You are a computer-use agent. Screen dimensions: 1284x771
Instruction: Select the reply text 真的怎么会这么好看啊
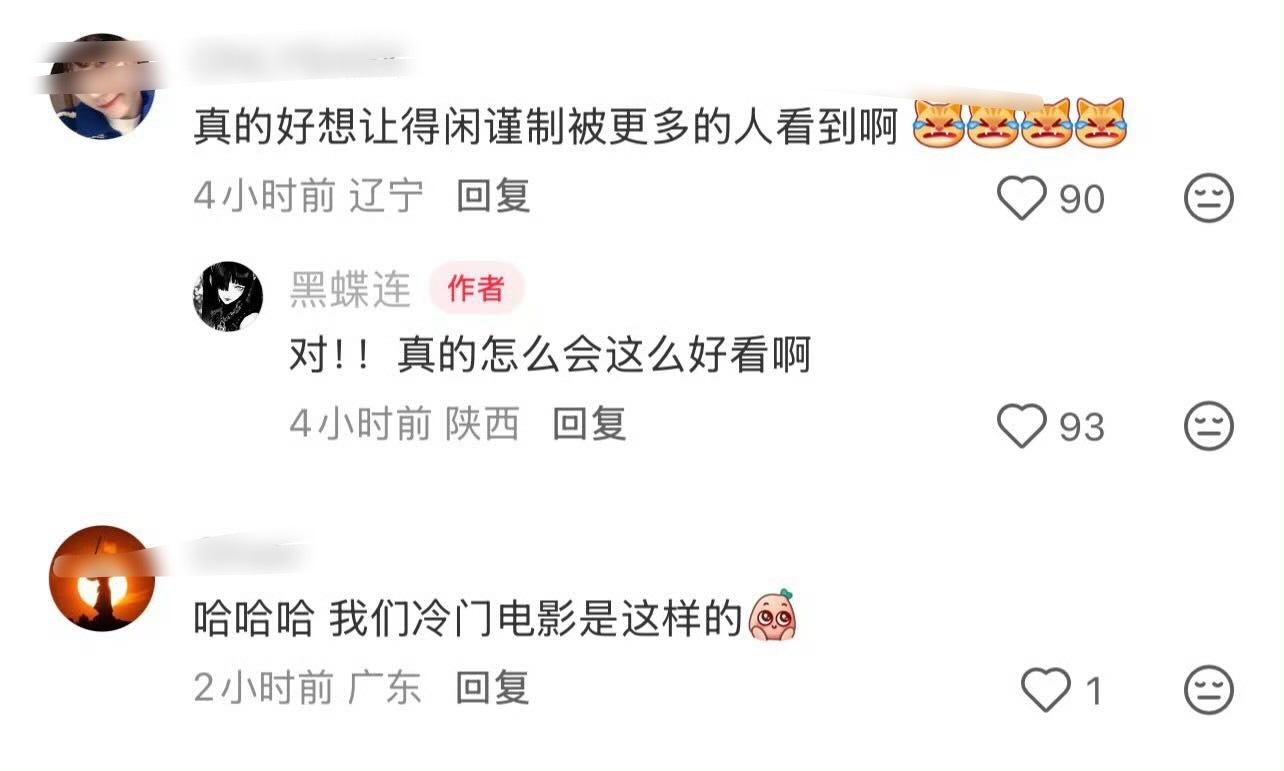pos(604,356)
